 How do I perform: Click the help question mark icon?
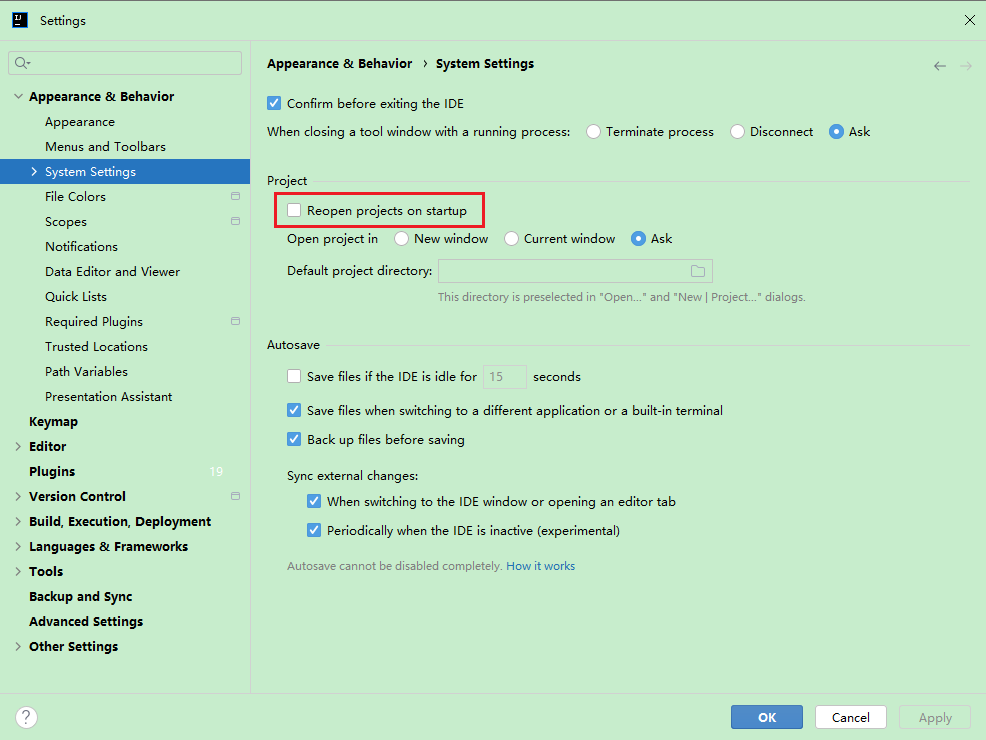pyautogui.click(x=27, y=717)
